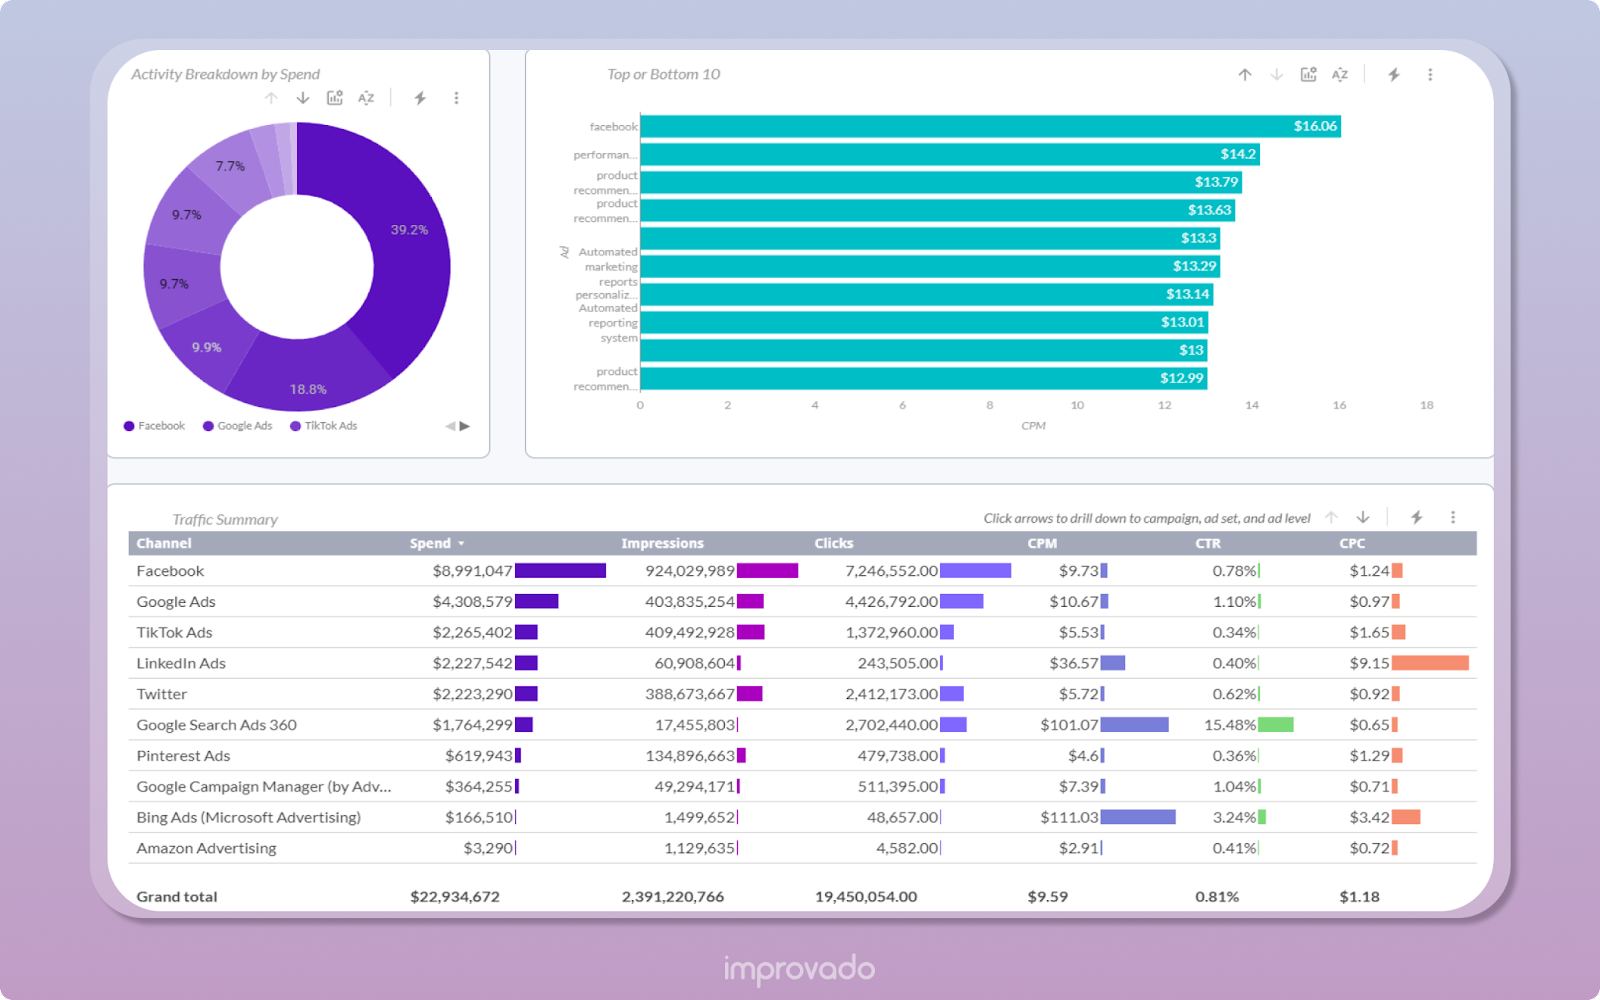This screenshot has height=1000, width=1600.
Task: Click the legend pager forward arrow
Action: tap(464, 425)
